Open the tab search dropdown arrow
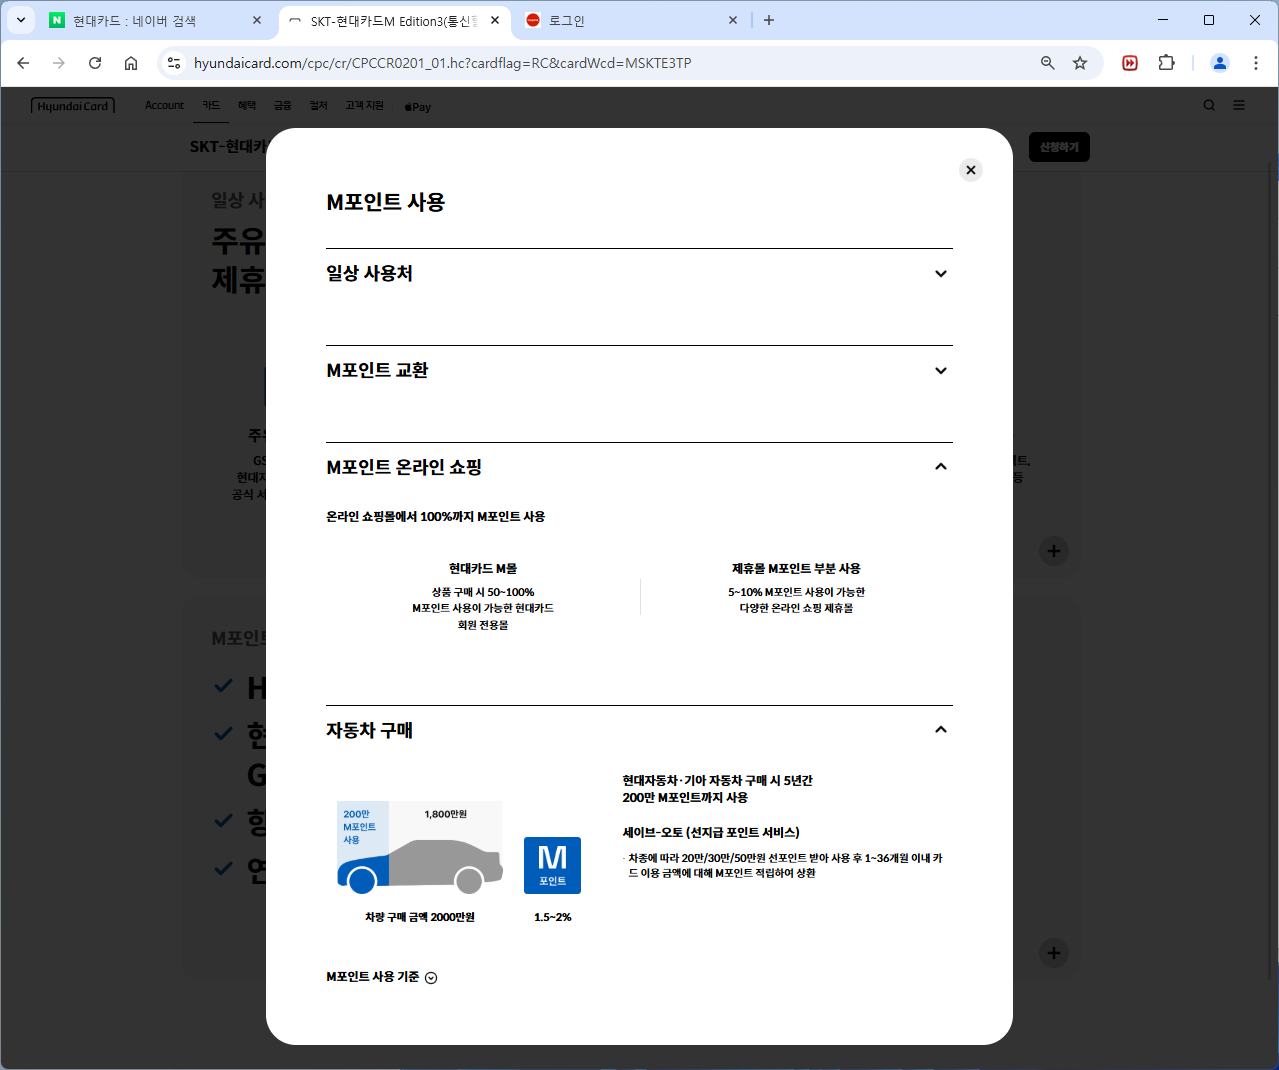The image size is (1279, 1070). point(20,20)
